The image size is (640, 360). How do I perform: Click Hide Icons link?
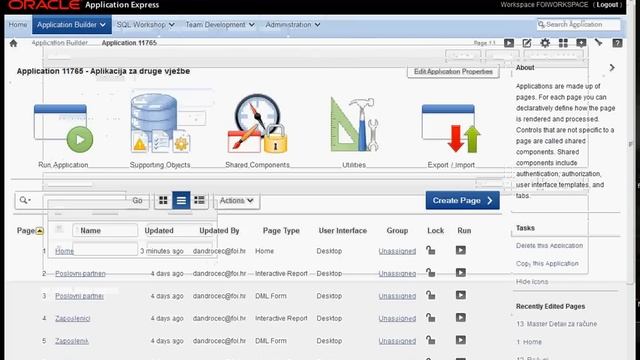coord(532,282)
